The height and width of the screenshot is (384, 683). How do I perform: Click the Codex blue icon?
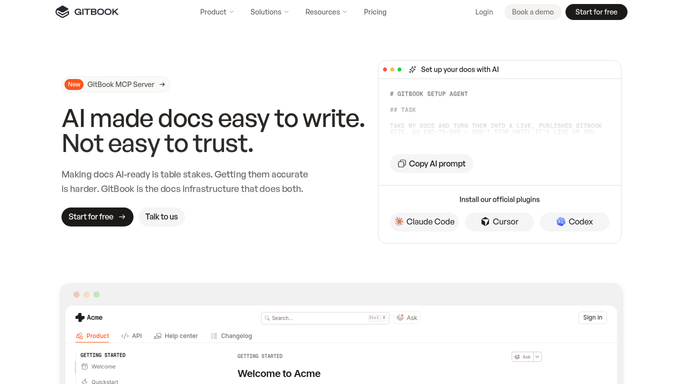tap(561, 222)
